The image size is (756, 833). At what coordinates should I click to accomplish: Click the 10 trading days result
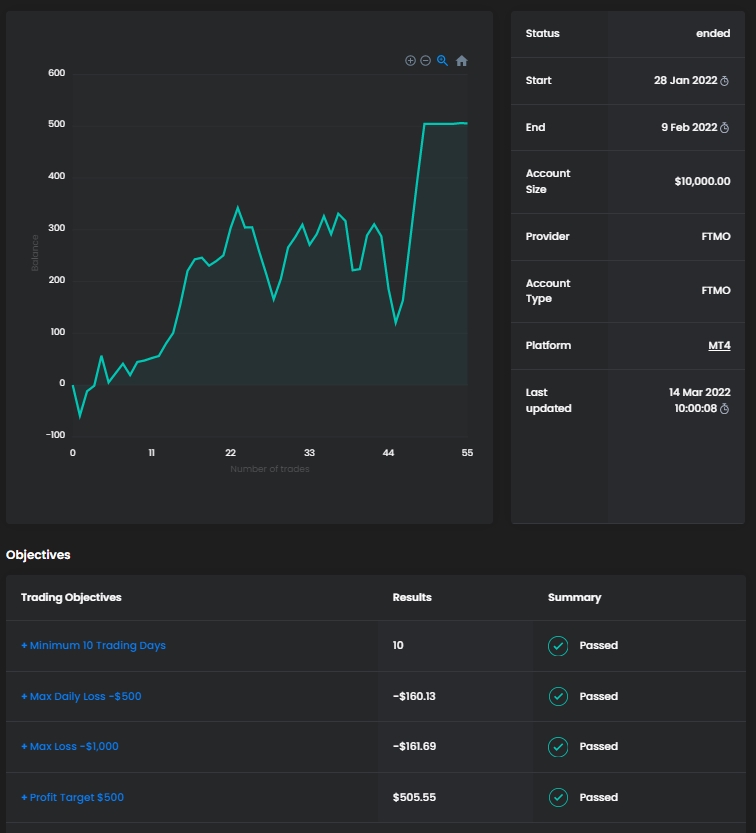click(x=398, y=645)
